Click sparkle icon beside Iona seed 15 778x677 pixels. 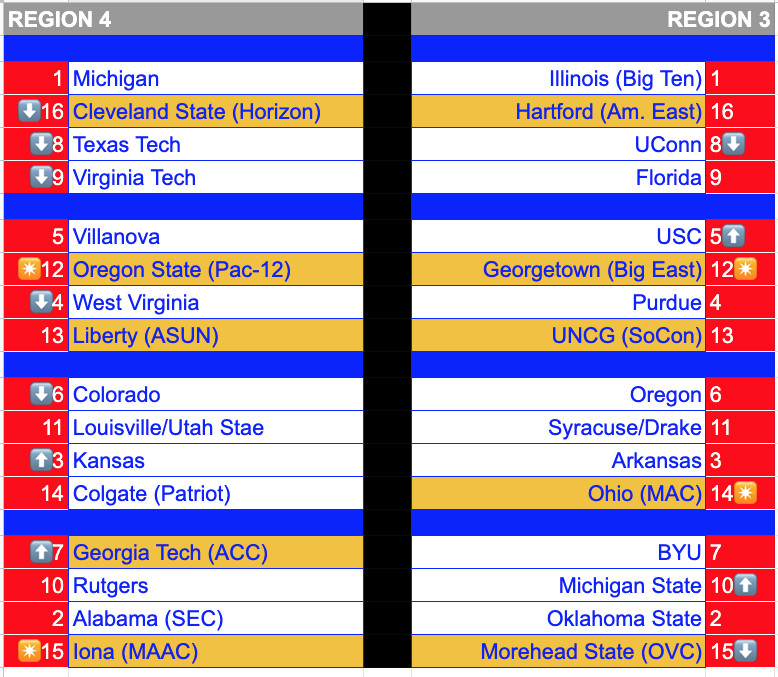(29, 651)
